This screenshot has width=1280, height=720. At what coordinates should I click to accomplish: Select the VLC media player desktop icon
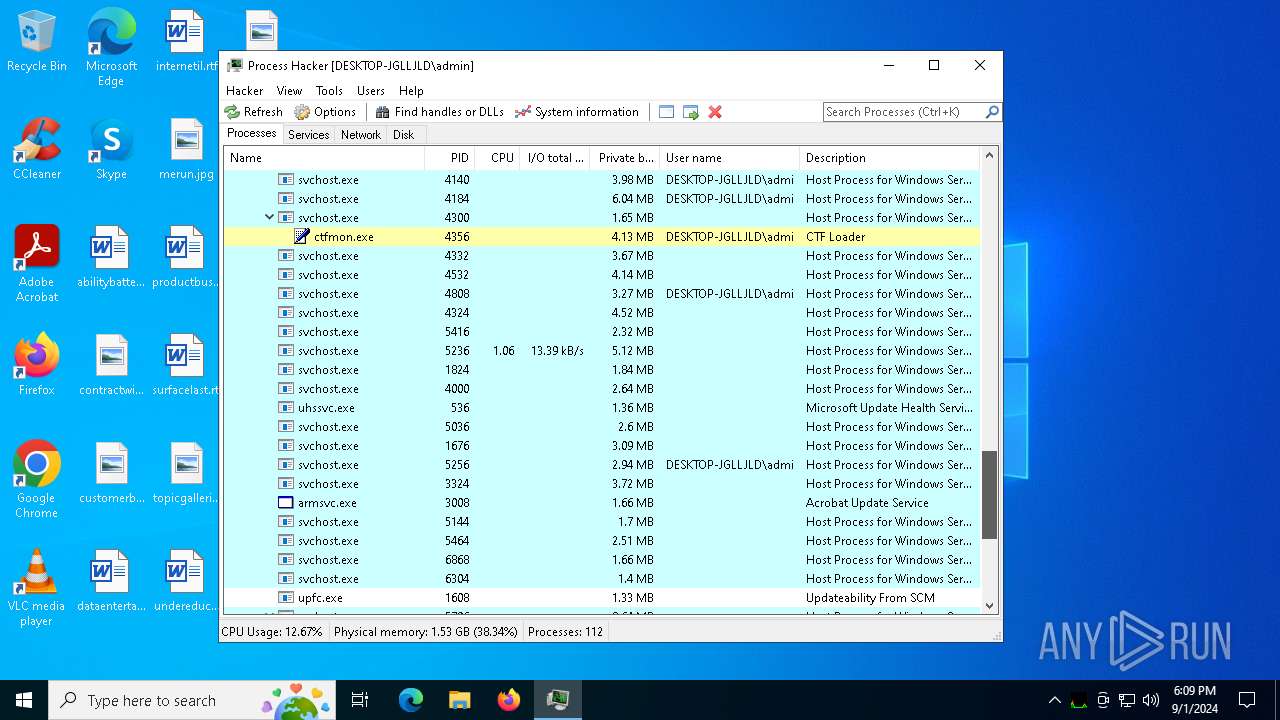click(37, 588)
